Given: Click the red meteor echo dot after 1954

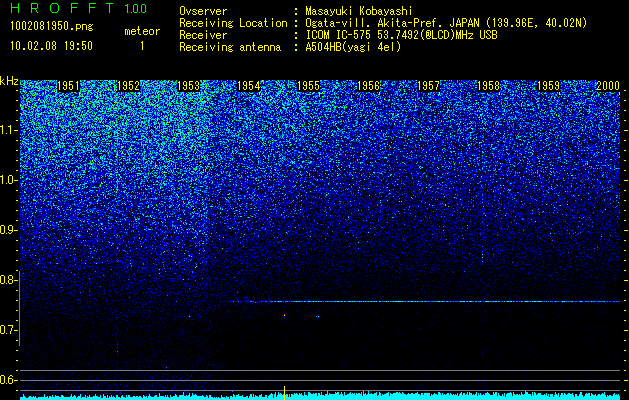Looking at the screenshot, I should pos(284,315).
